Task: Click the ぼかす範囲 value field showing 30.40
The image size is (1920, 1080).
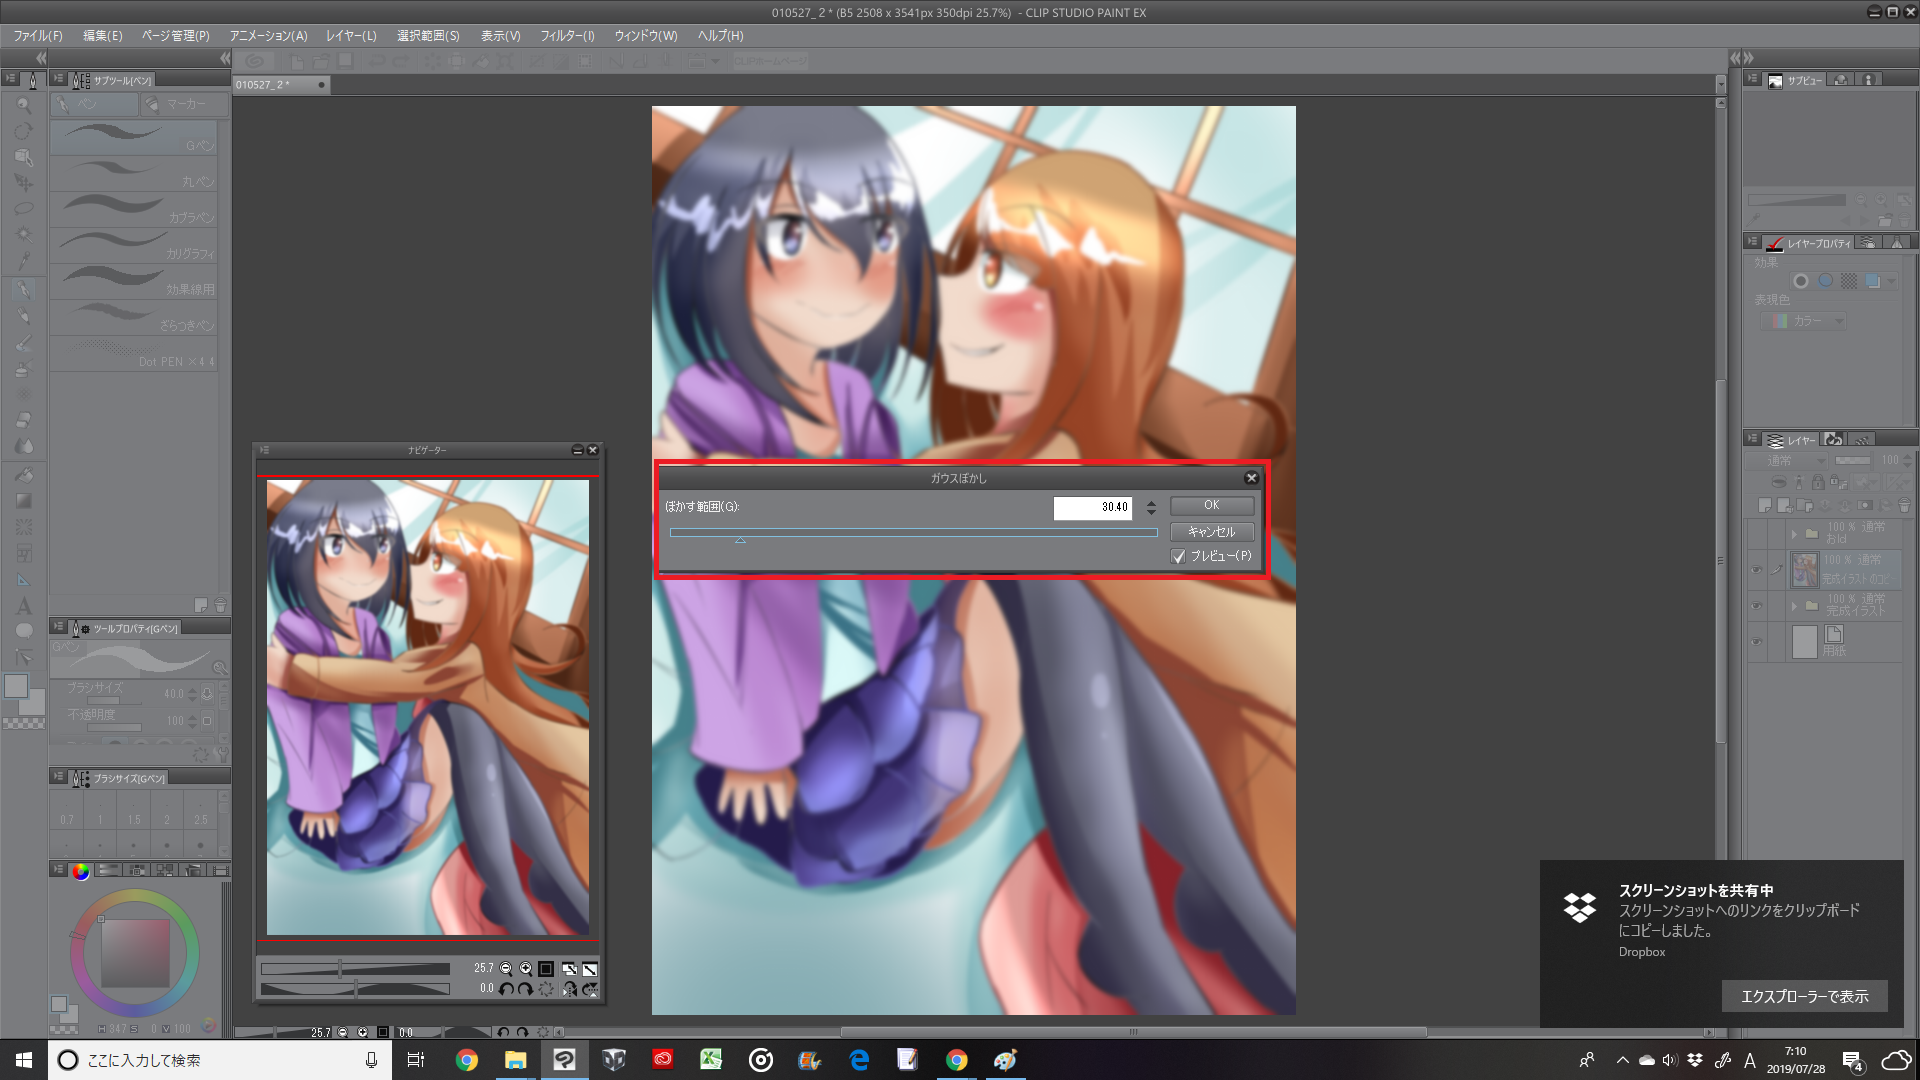Action: click(1092, 507)
